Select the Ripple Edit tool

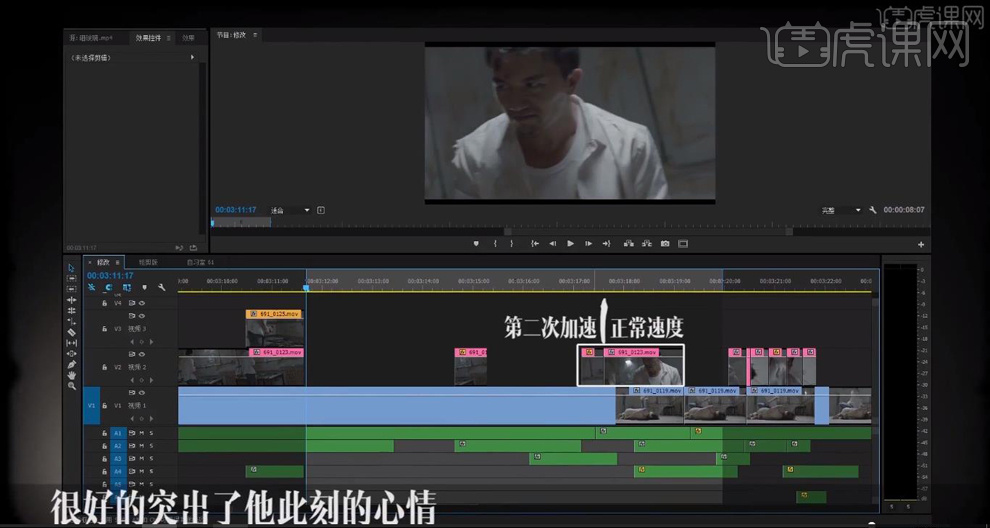tap(71, 299)
